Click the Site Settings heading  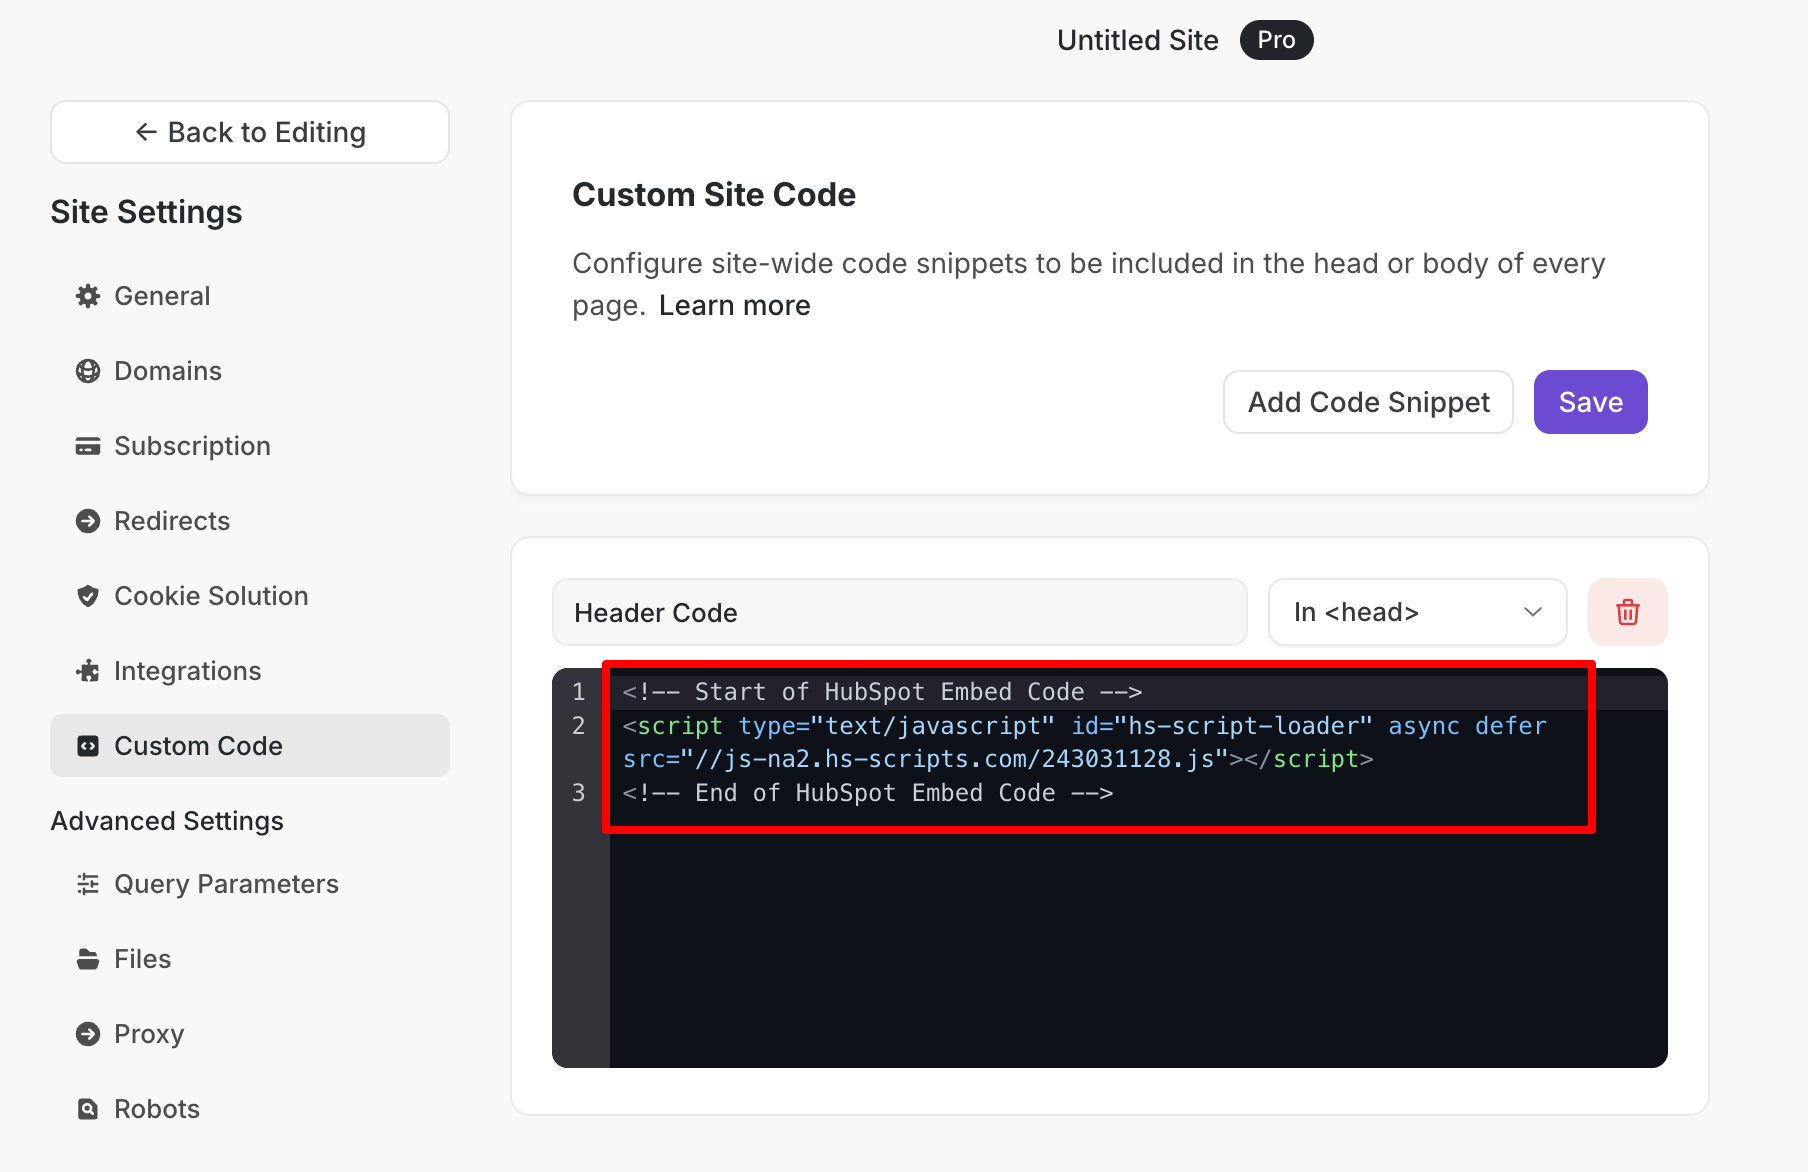pyautogui.click(x=146, y=212)
